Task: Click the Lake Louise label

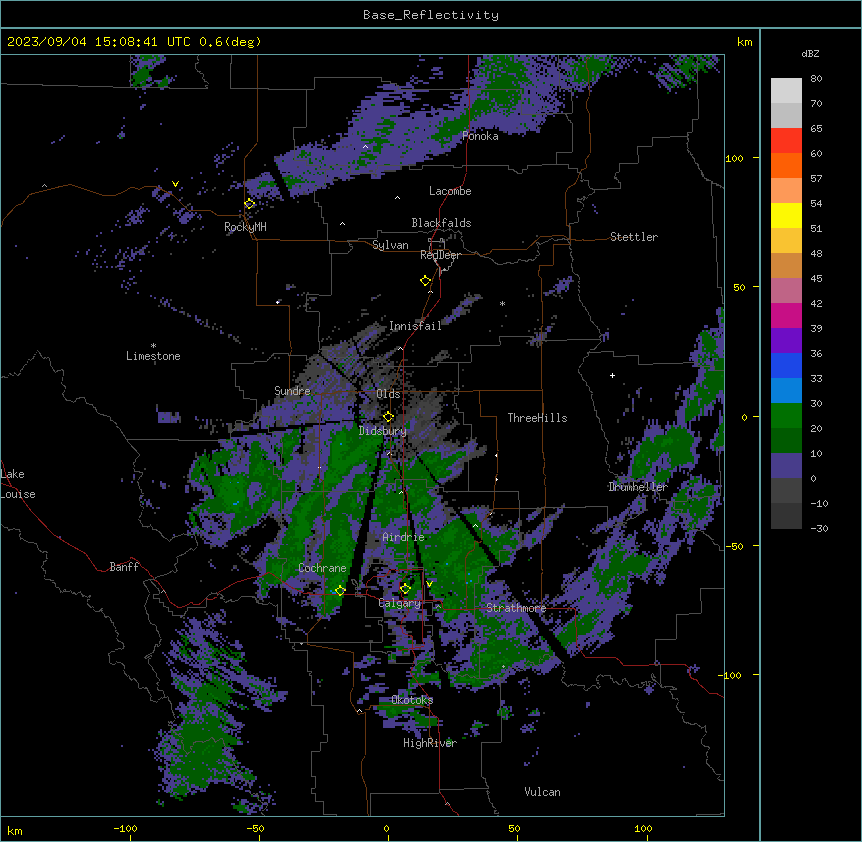Action: (x=18, y=484)
